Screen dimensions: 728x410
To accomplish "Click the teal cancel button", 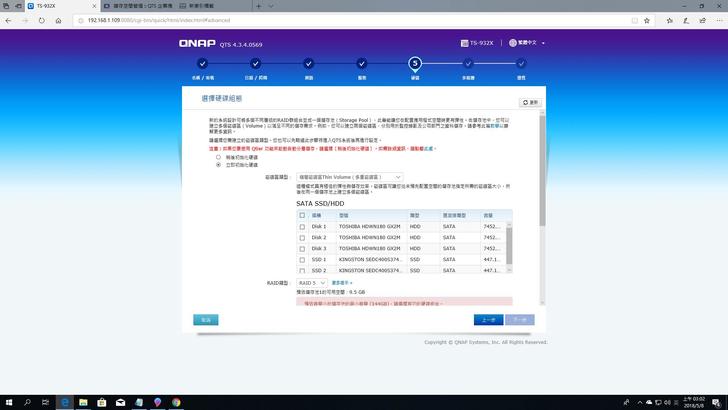I will [206, 319].
